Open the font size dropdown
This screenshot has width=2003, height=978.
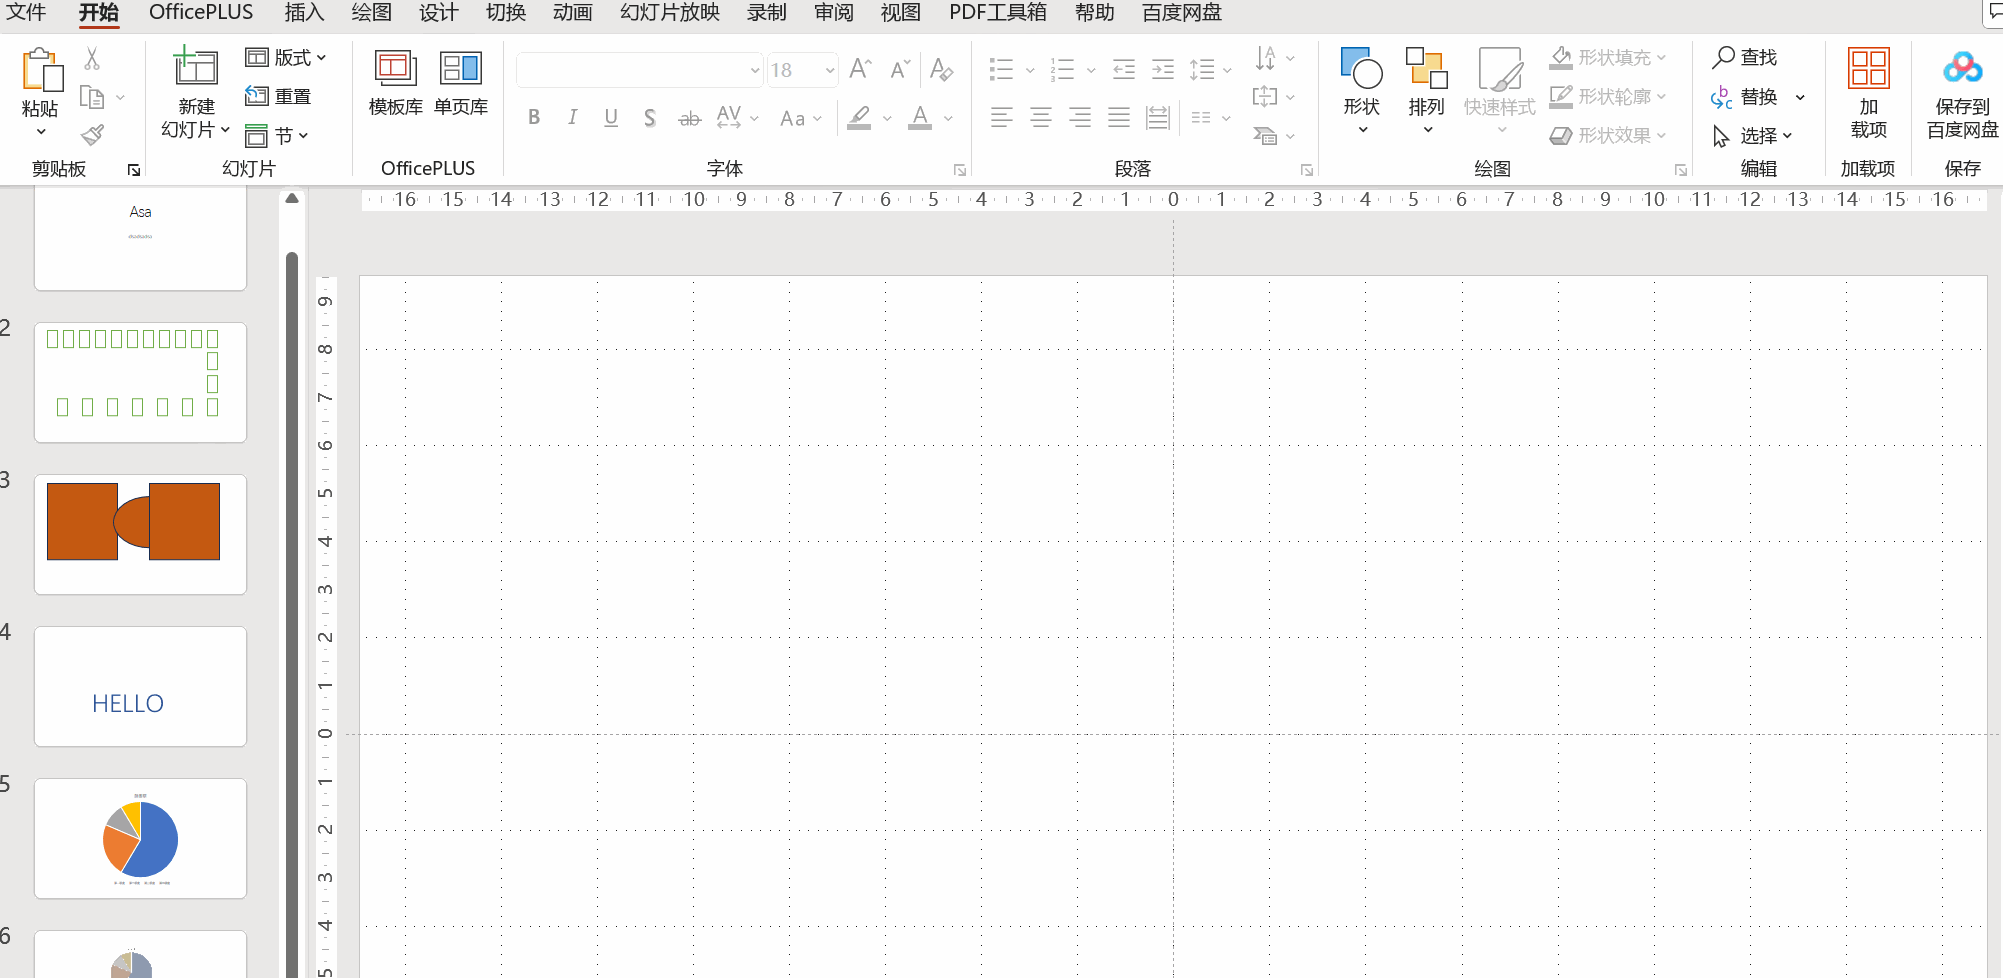click(x=830, y=70)
